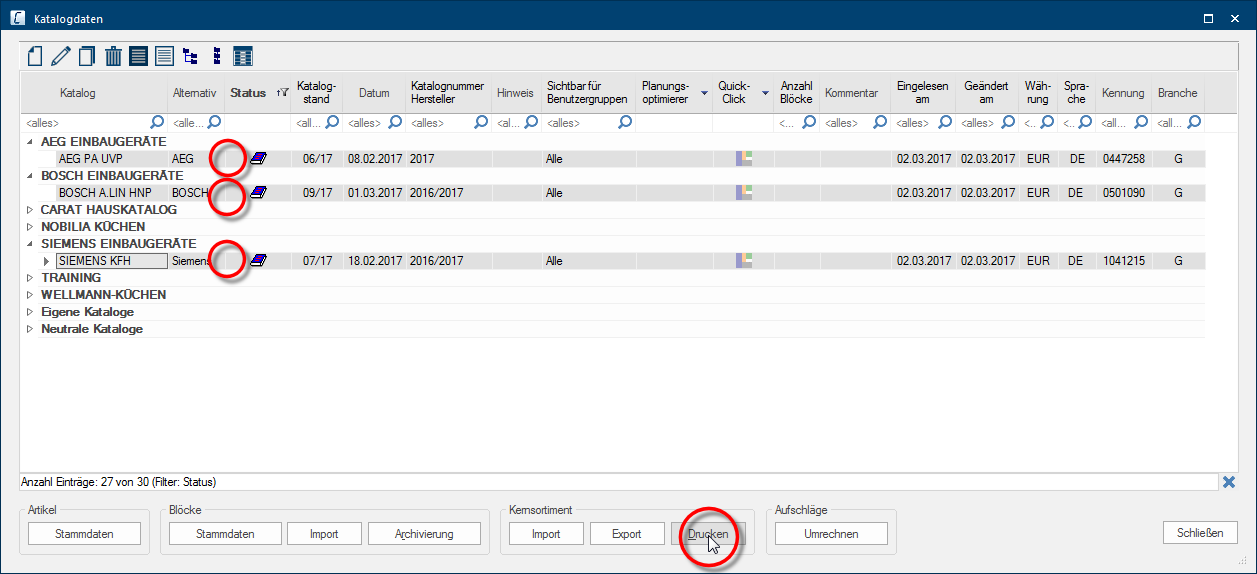Open the Quick-Click column dropdown arrow

click(x=766, y=93)
